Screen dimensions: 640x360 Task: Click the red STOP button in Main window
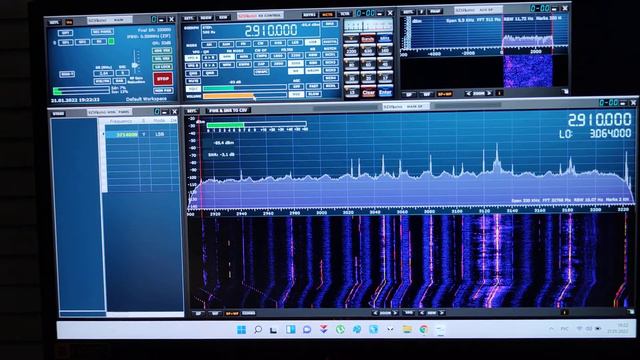point(163,79)
